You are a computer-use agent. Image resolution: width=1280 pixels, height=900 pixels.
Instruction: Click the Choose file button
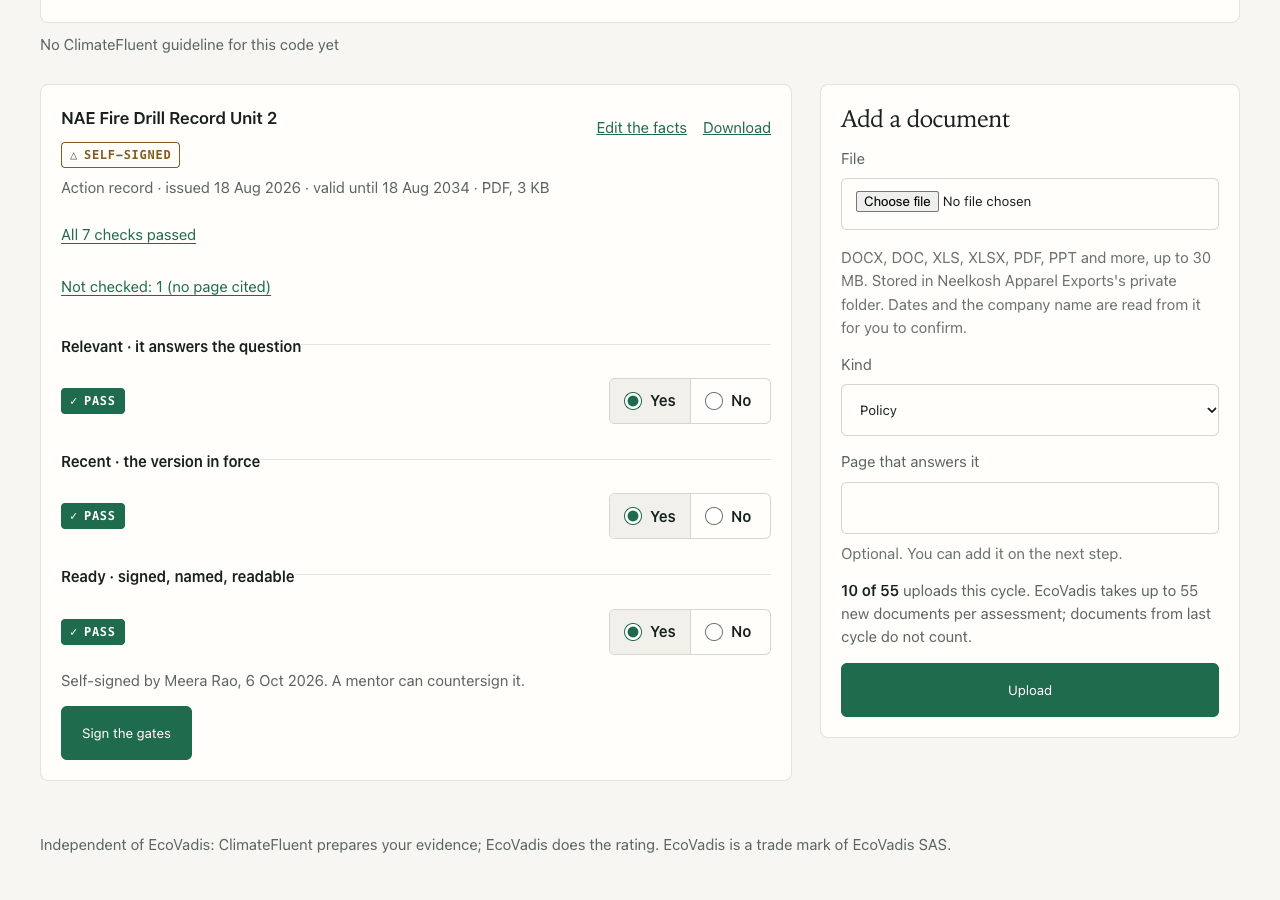(897, 201)
